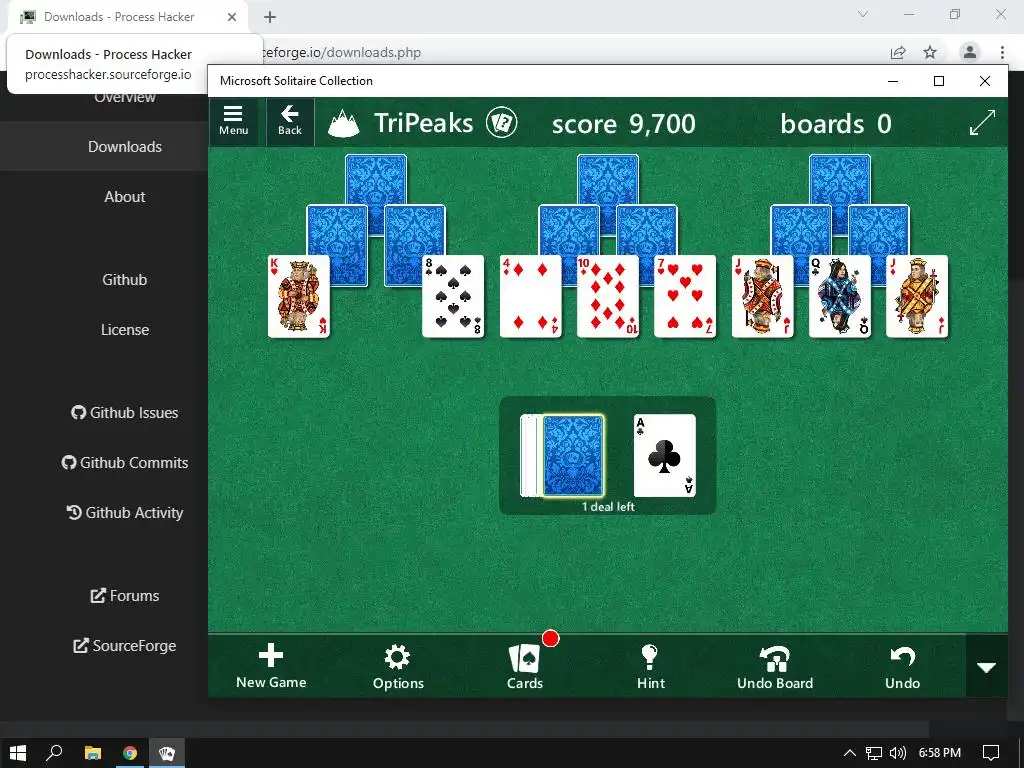The height and width of the screenshot is (768, 1024).
Task: Share this page from the browser toolbar
Action: coord(898,52)
